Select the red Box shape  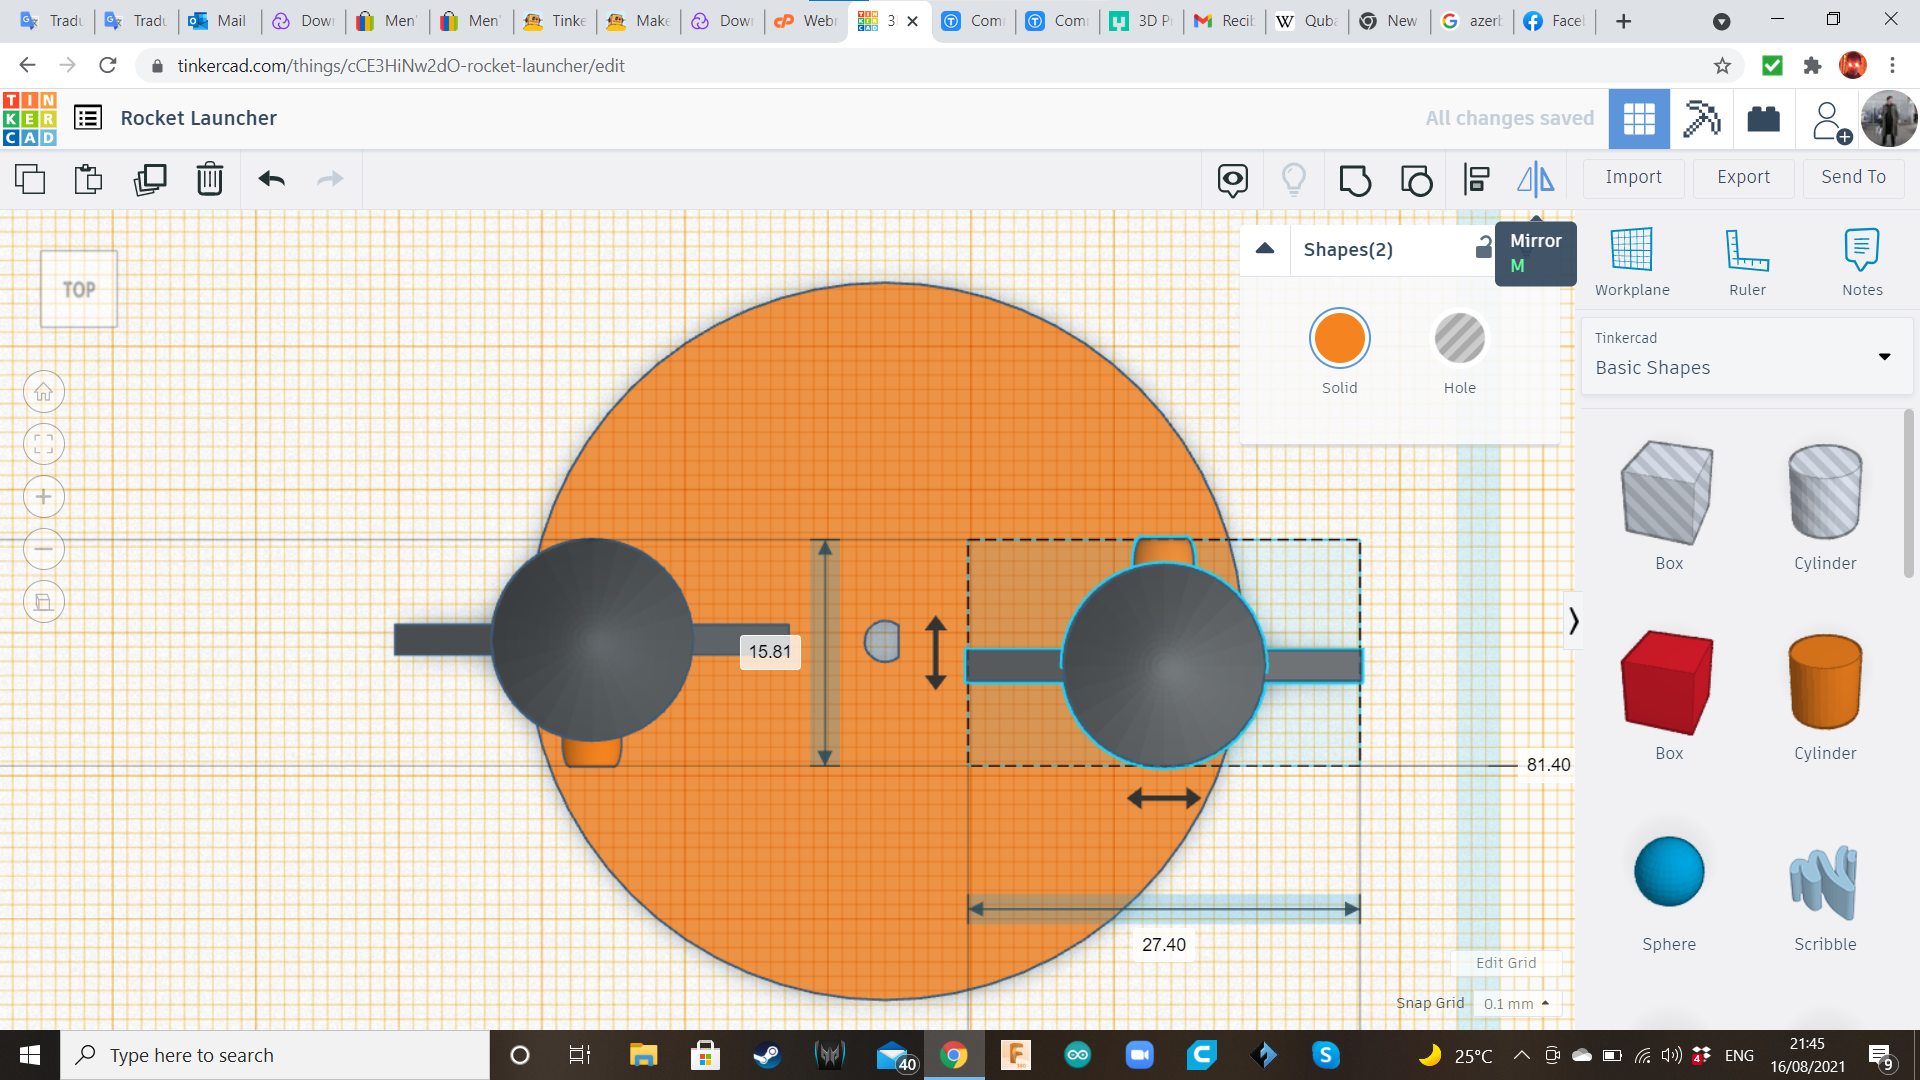click(1668, 683)
